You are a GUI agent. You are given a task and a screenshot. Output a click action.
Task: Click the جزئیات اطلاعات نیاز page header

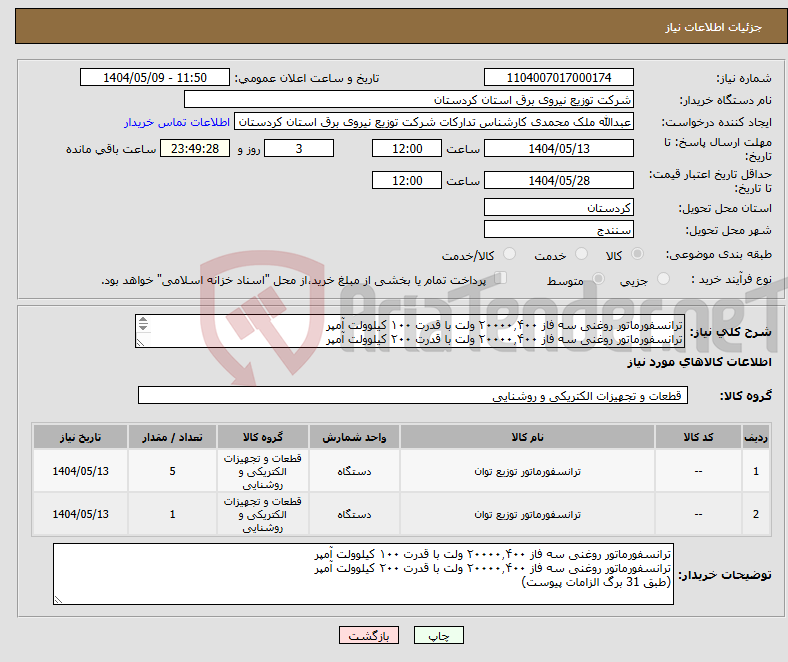(714, 27)
